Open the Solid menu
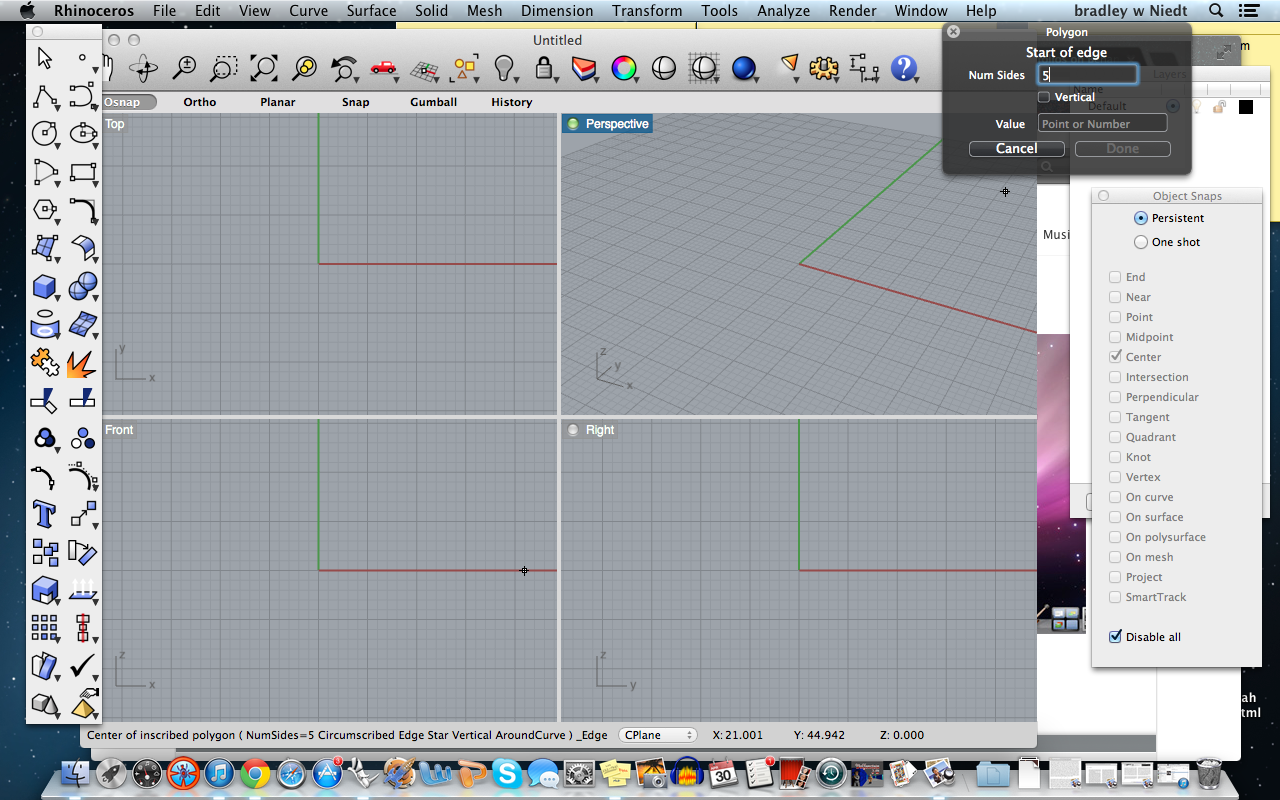 [x=431, y=11]
